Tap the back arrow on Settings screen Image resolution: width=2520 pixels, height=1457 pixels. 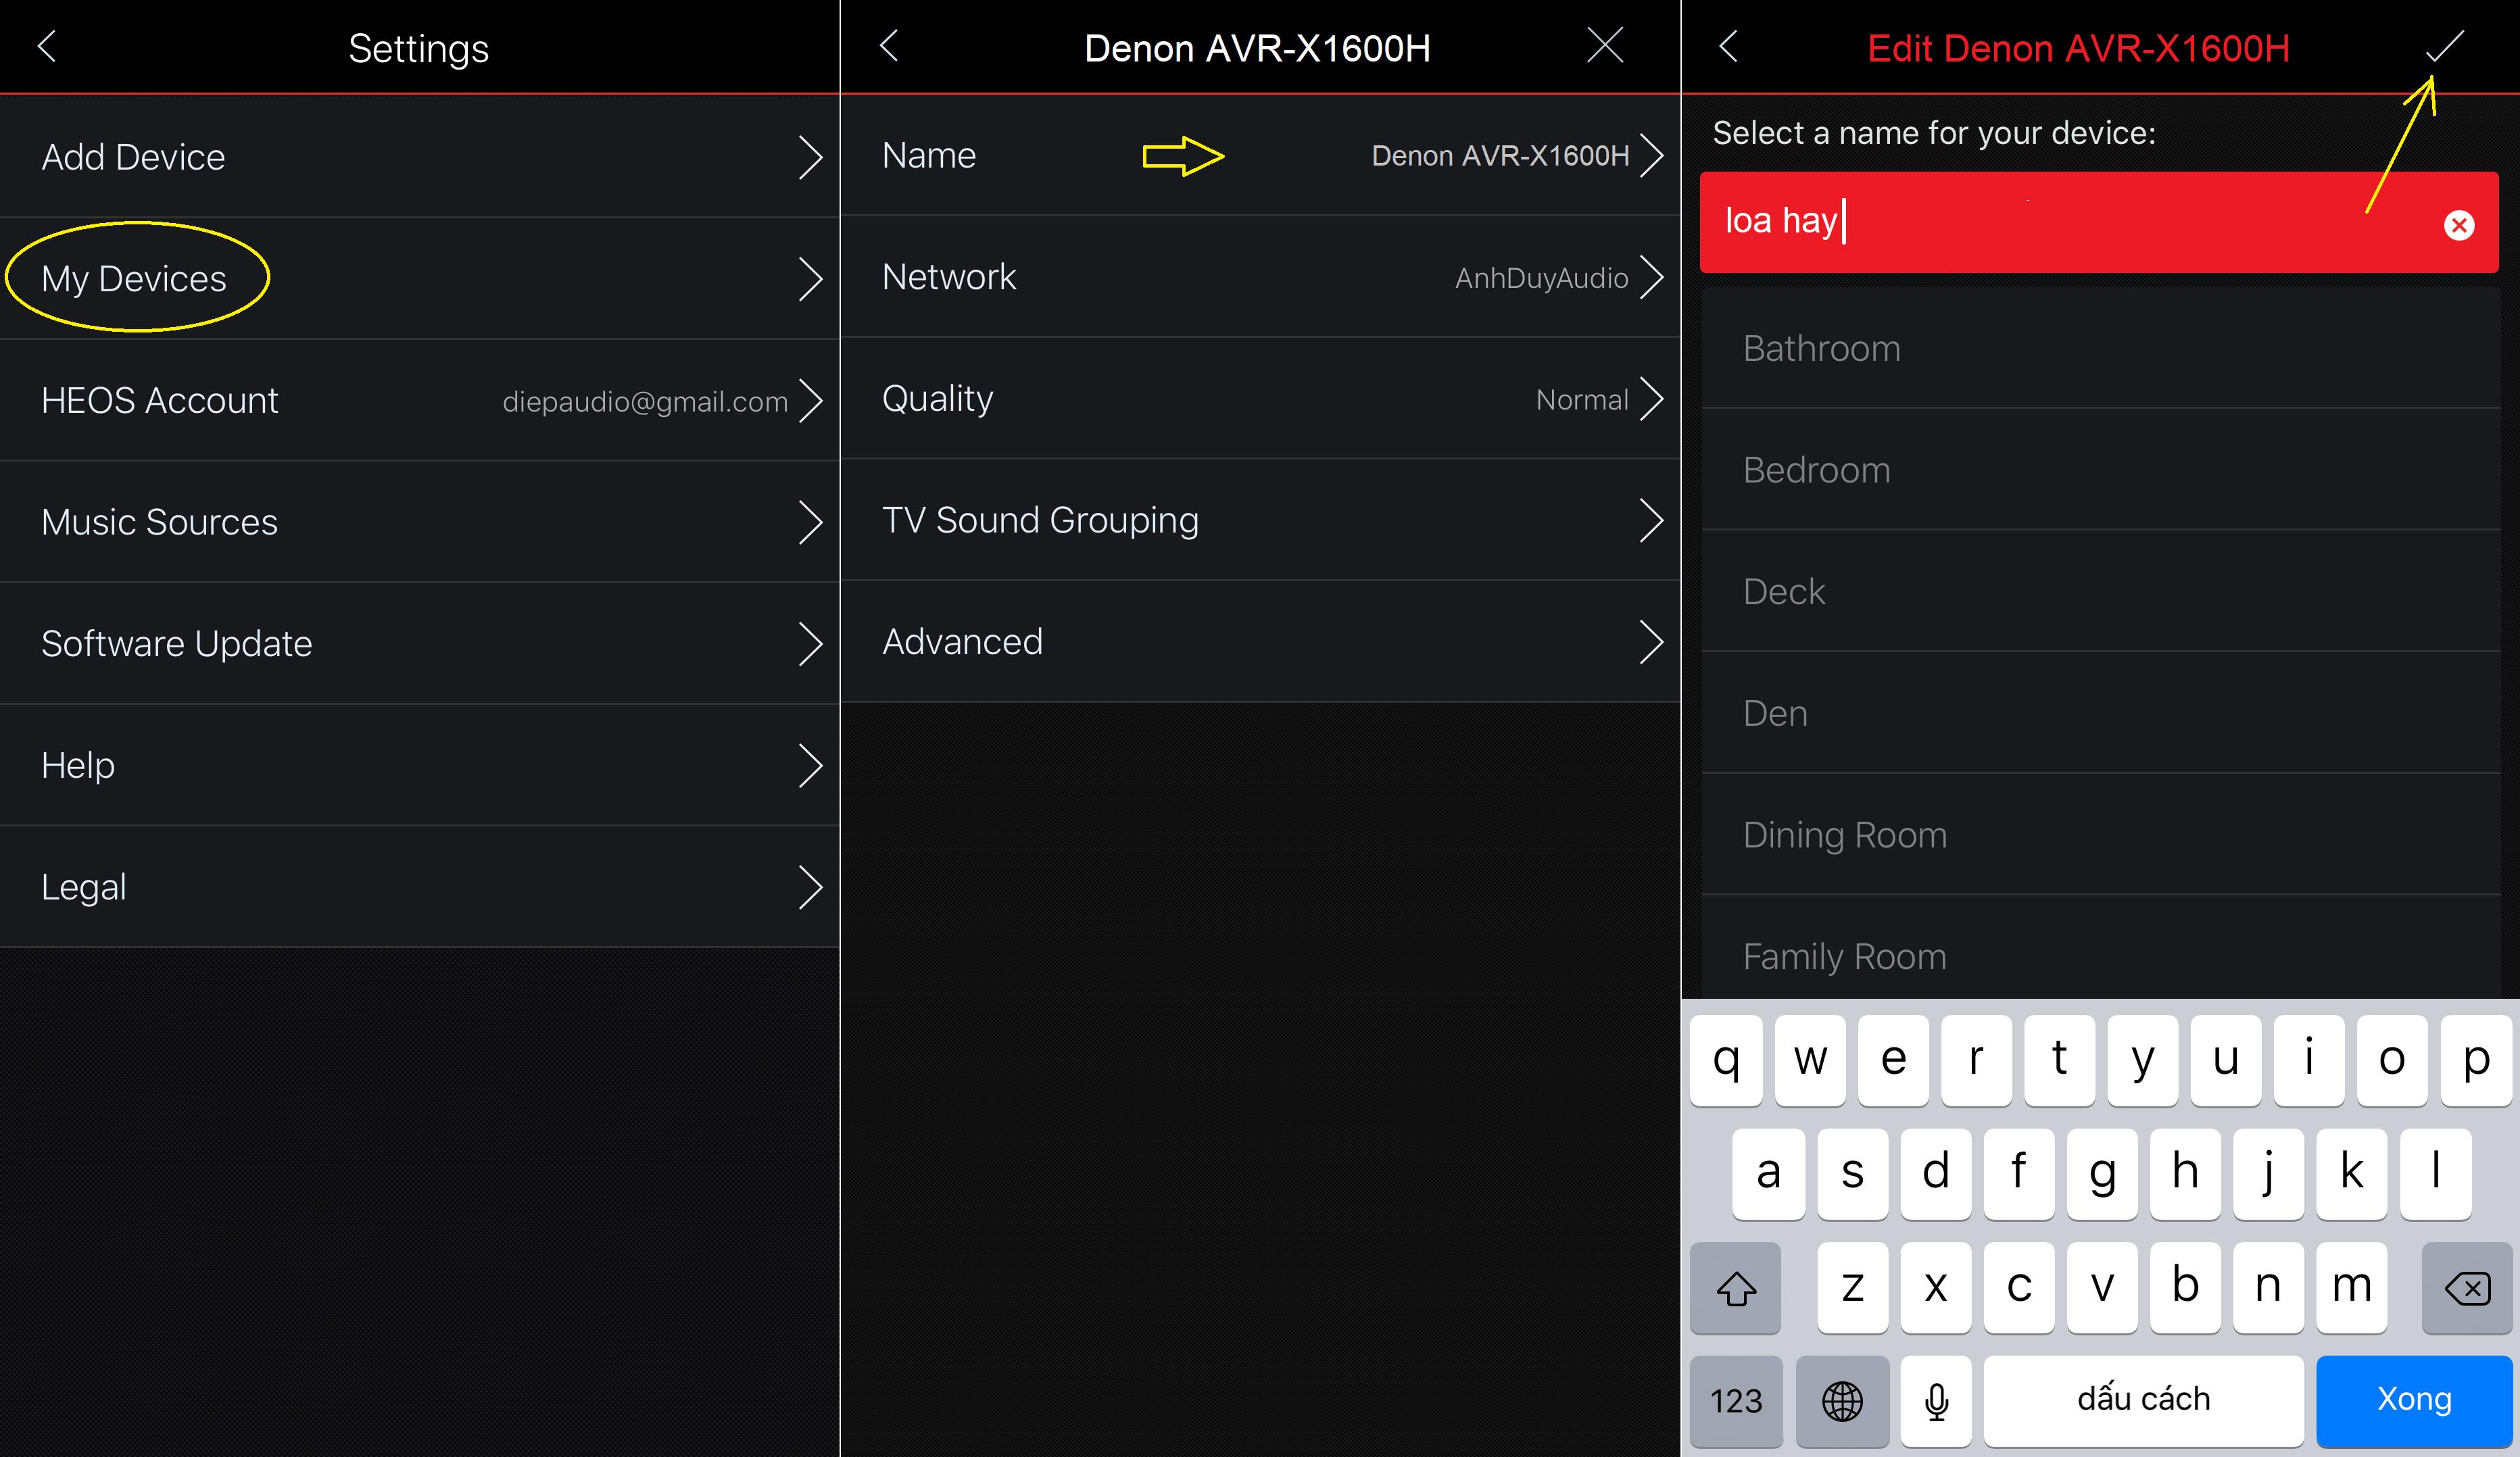point(47,45)
